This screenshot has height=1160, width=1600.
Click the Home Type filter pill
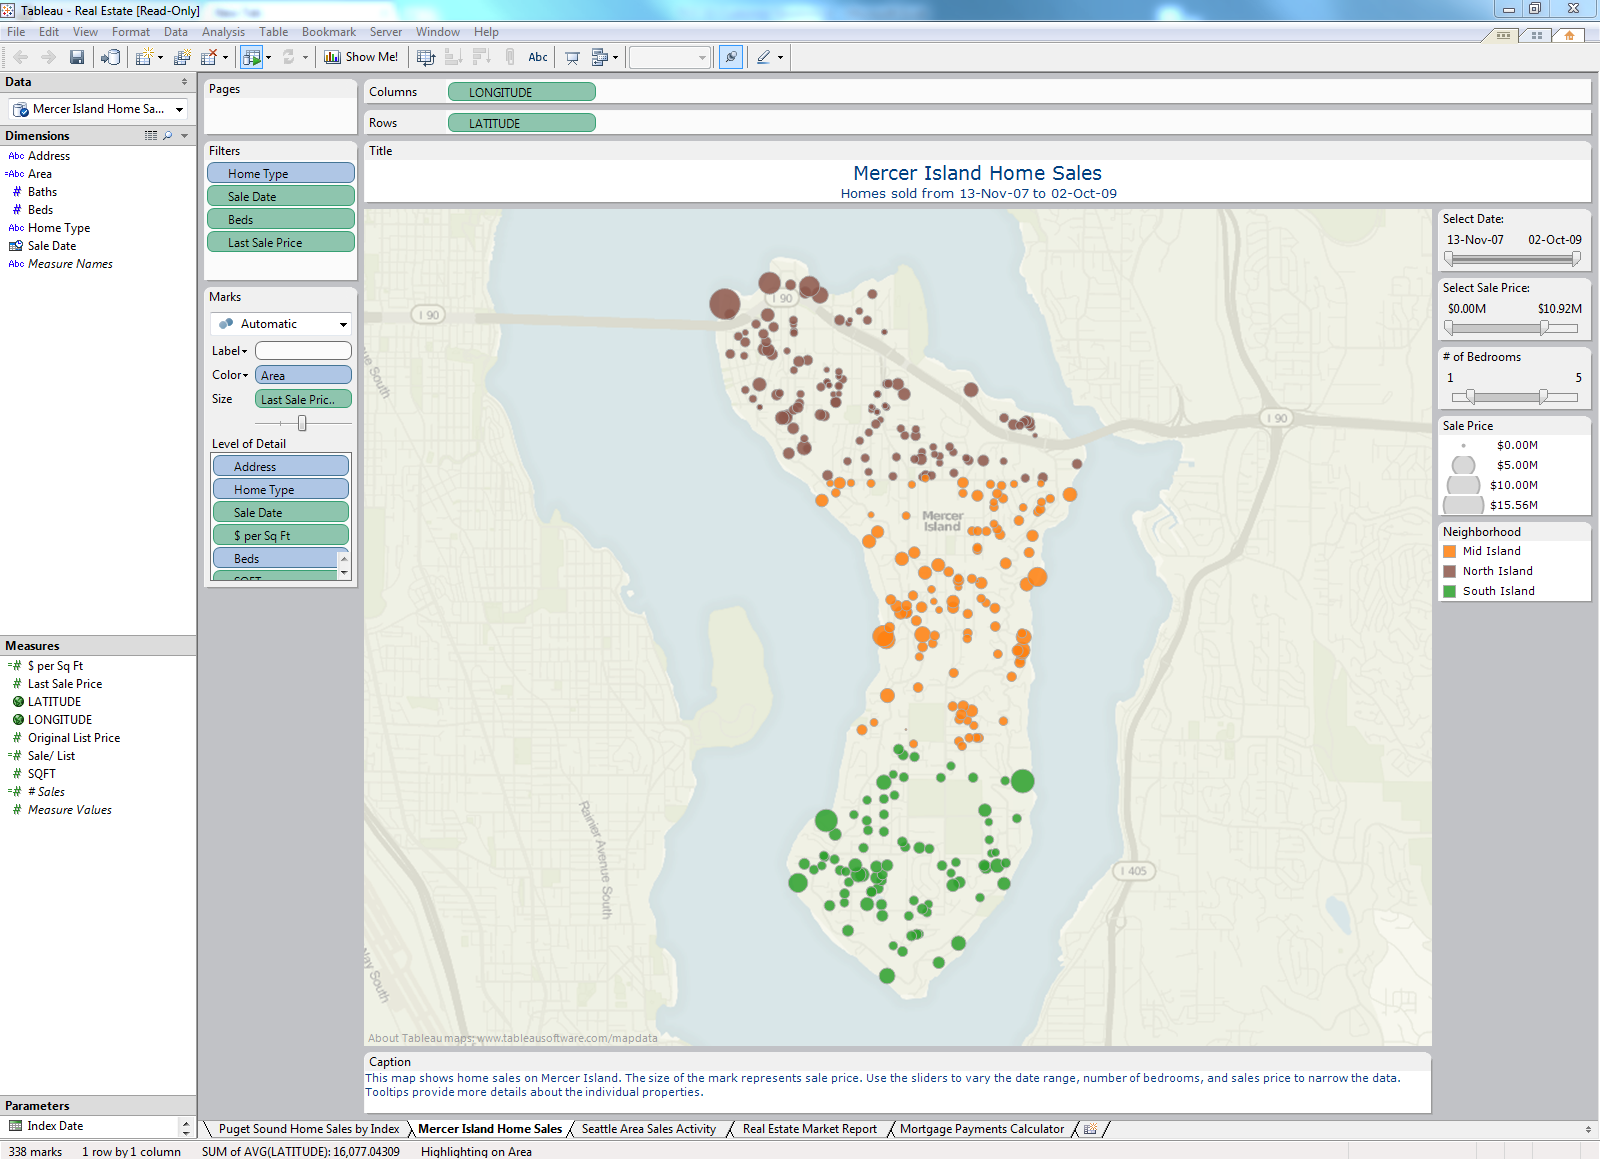click(280, 172)
